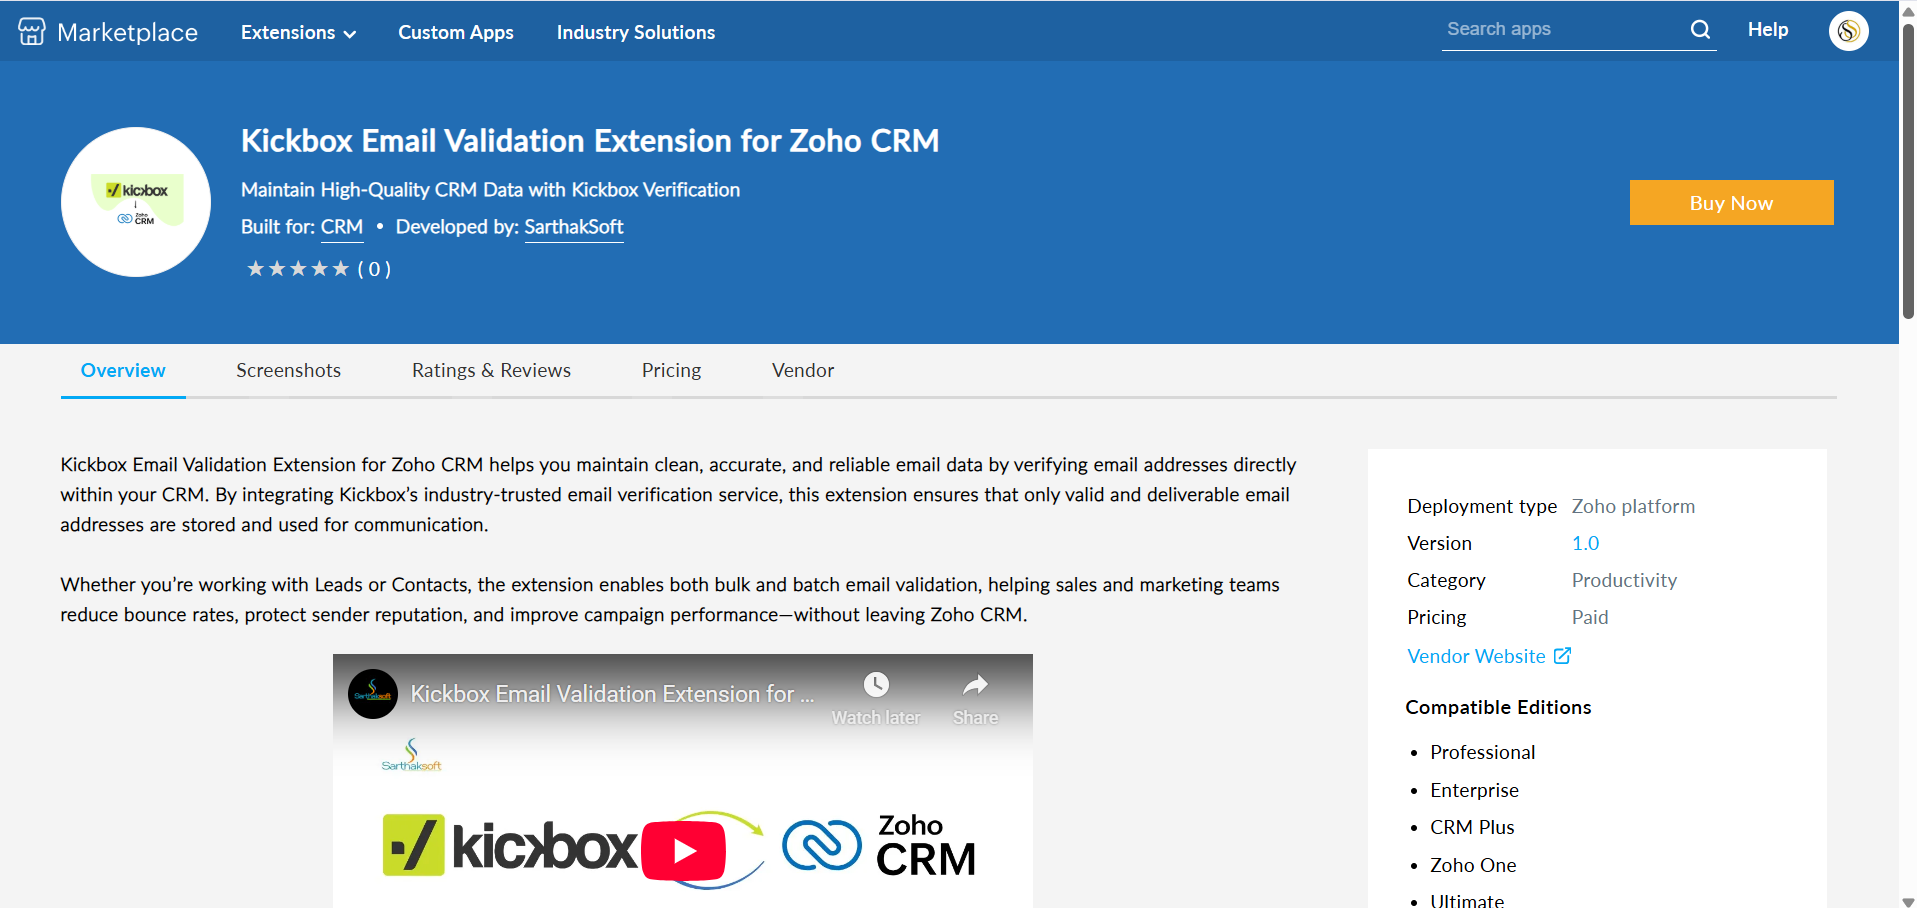
Task: Switch to the Ratings & Reviews tab
Action: 491,370
